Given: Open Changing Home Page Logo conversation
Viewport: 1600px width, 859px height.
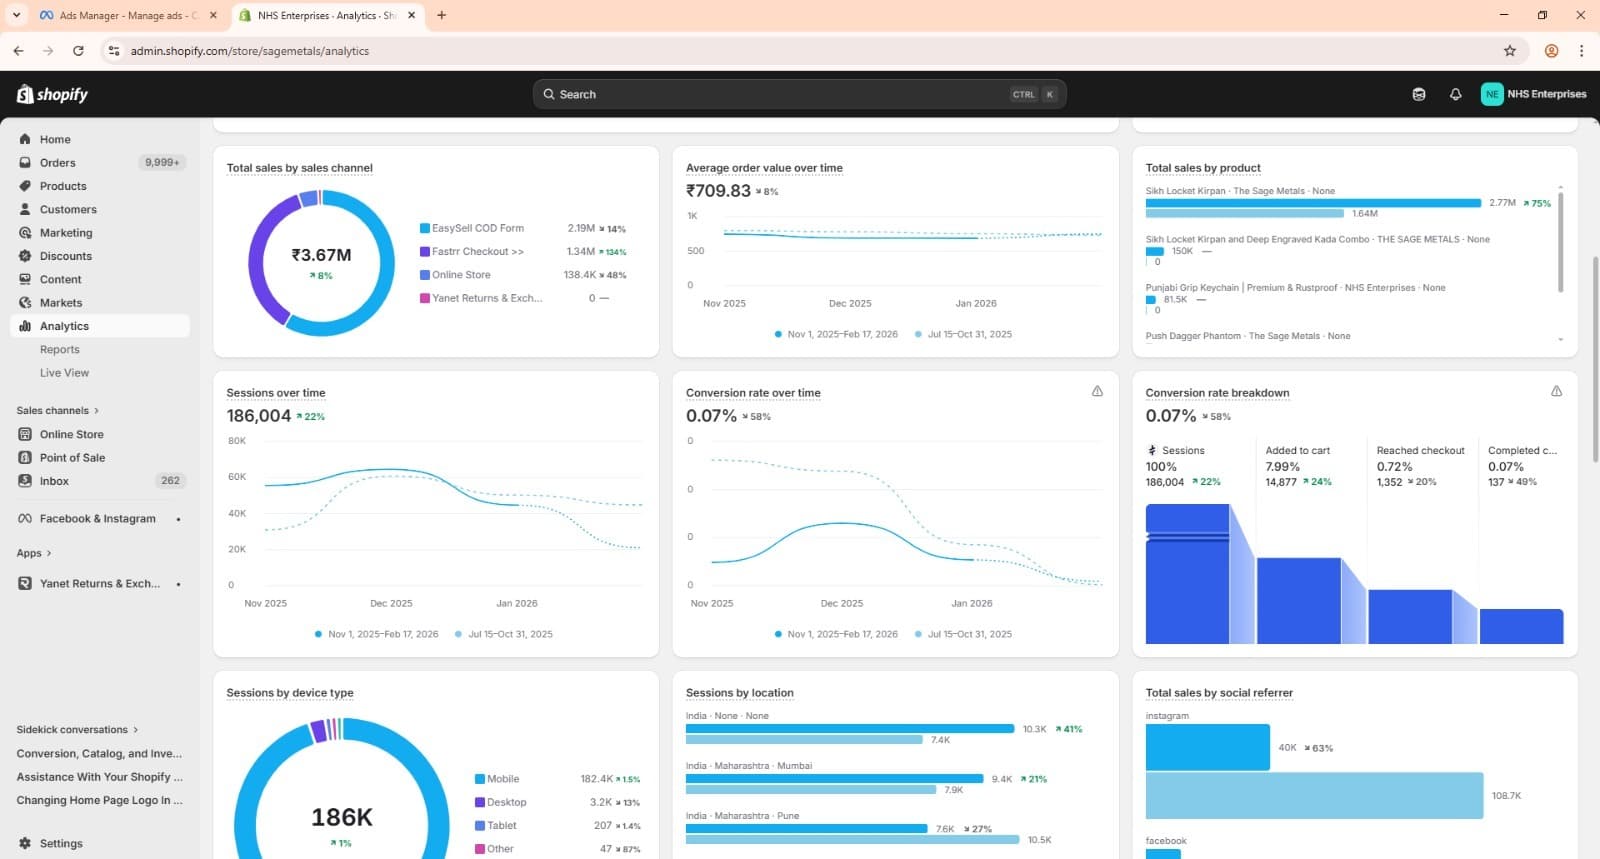Looking at the screenshot, I should tap(99, 800).
